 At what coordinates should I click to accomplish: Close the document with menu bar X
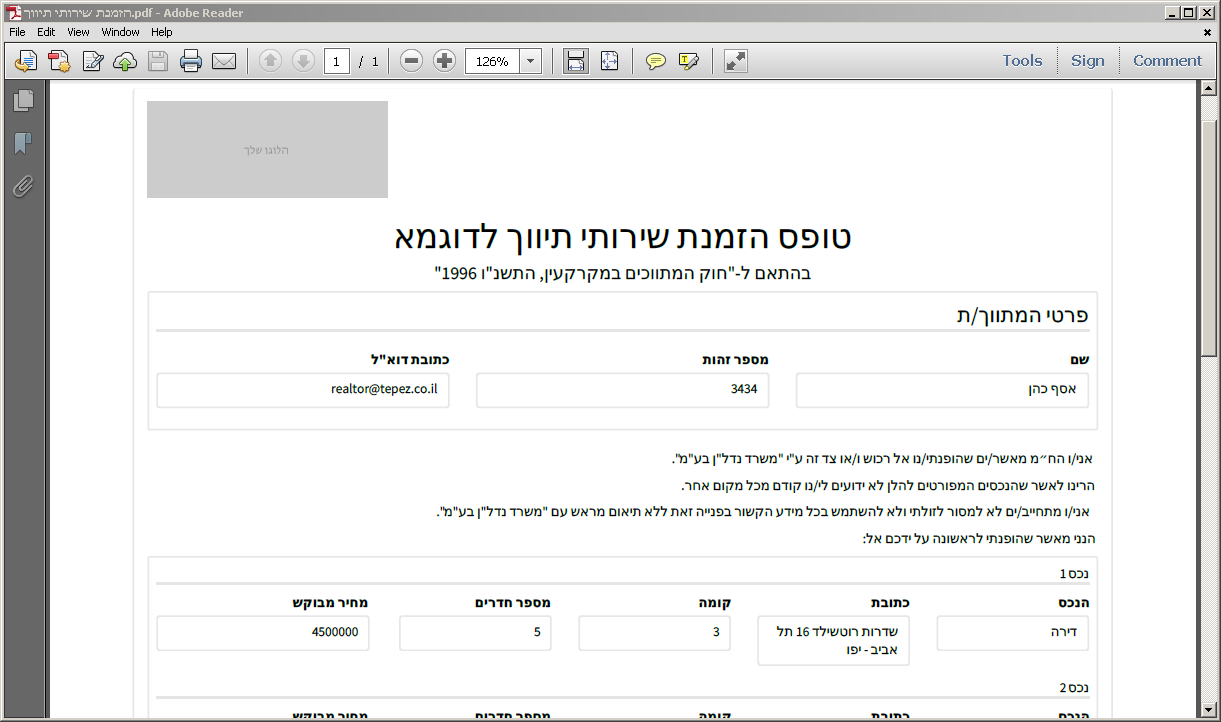click(x=1208, y=32)
